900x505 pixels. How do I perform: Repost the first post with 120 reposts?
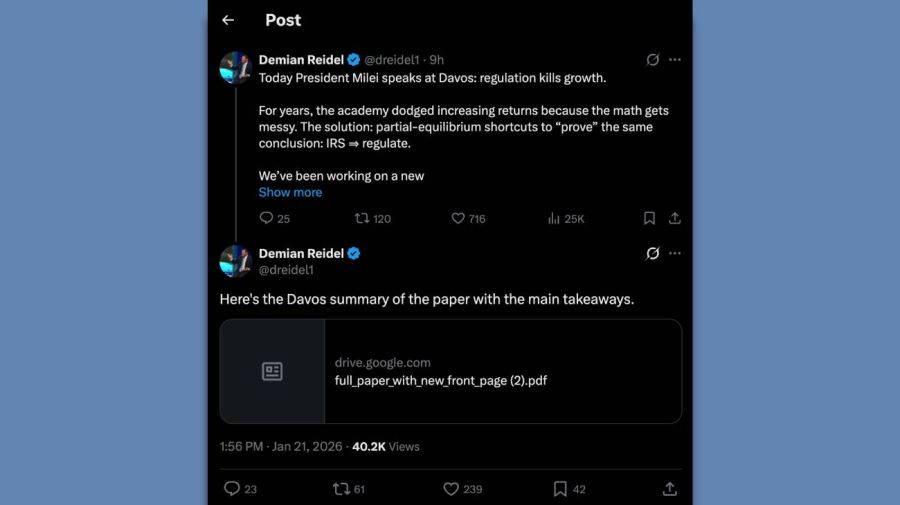point(362,218)
